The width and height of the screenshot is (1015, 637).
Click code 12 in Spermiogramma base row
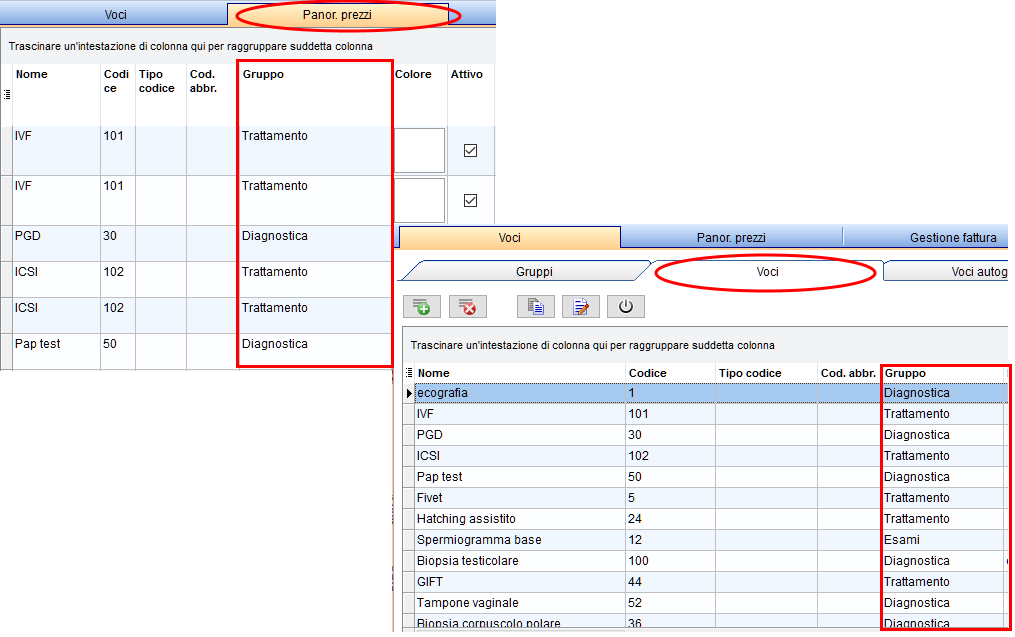click(670, 540)
